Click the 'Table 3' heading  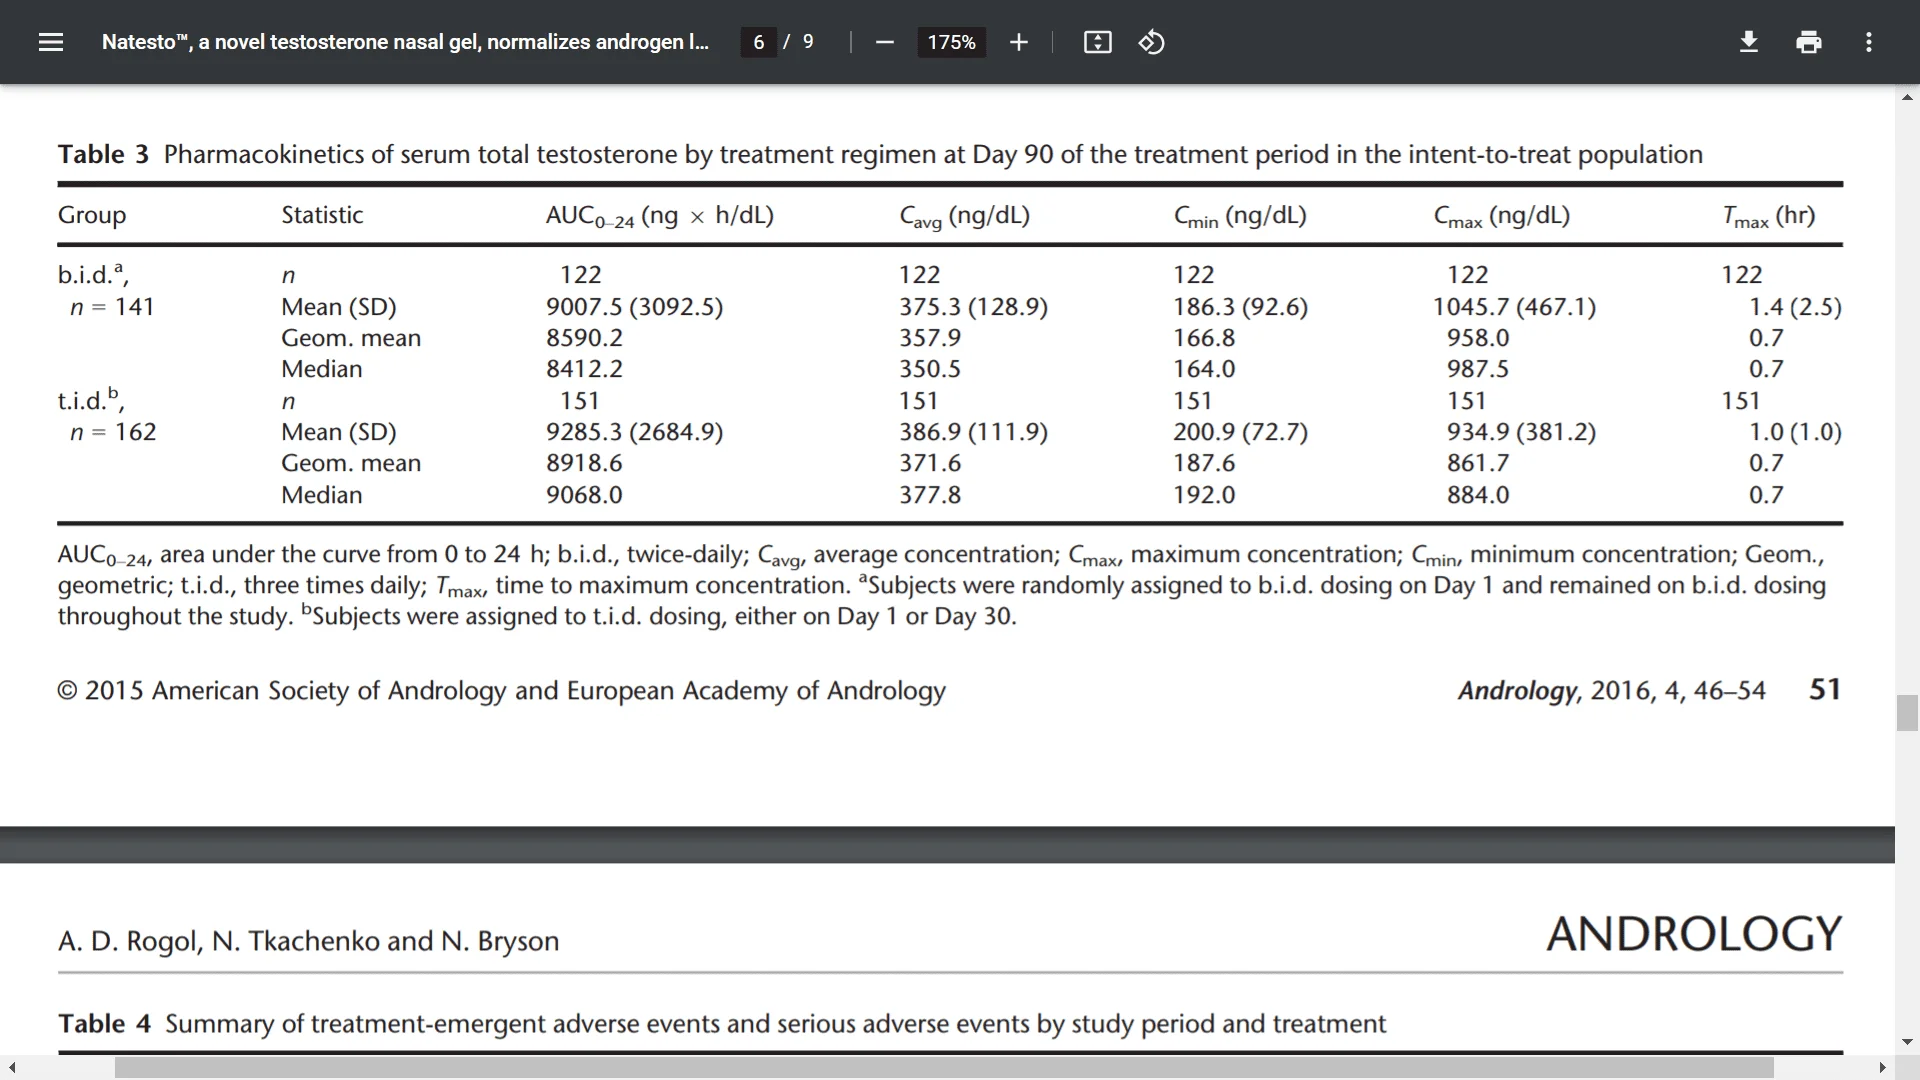point(103,154)
